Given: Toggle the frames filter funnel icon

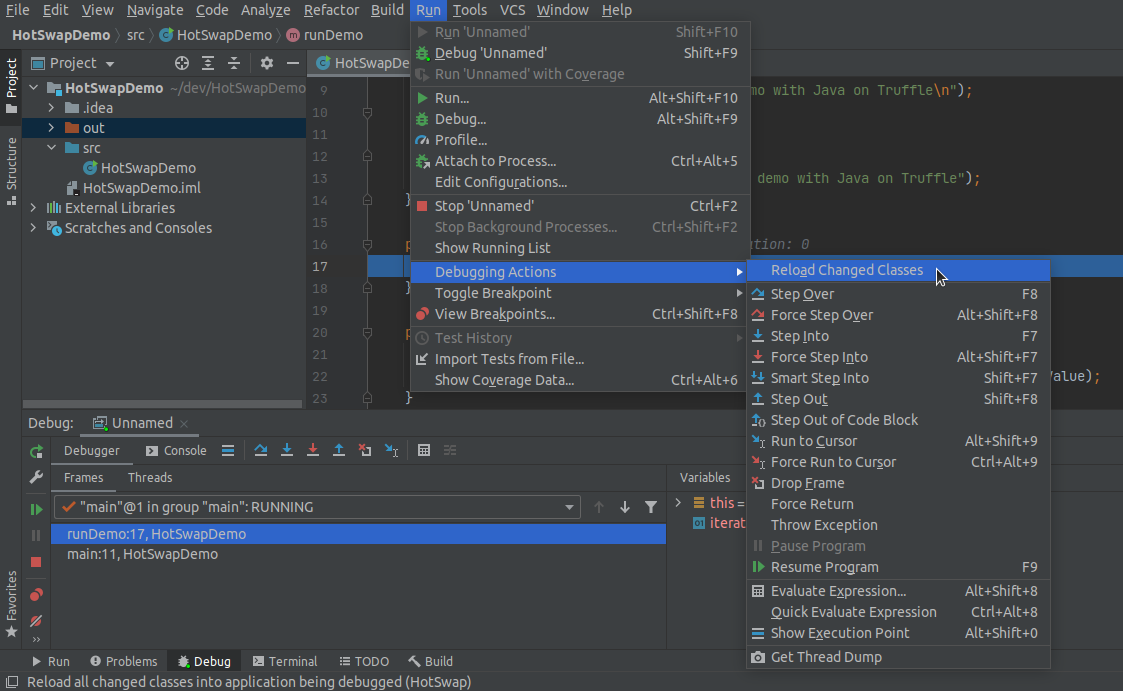Looking at the screenshot, I should pyautogui.click(x=651, y=507).
